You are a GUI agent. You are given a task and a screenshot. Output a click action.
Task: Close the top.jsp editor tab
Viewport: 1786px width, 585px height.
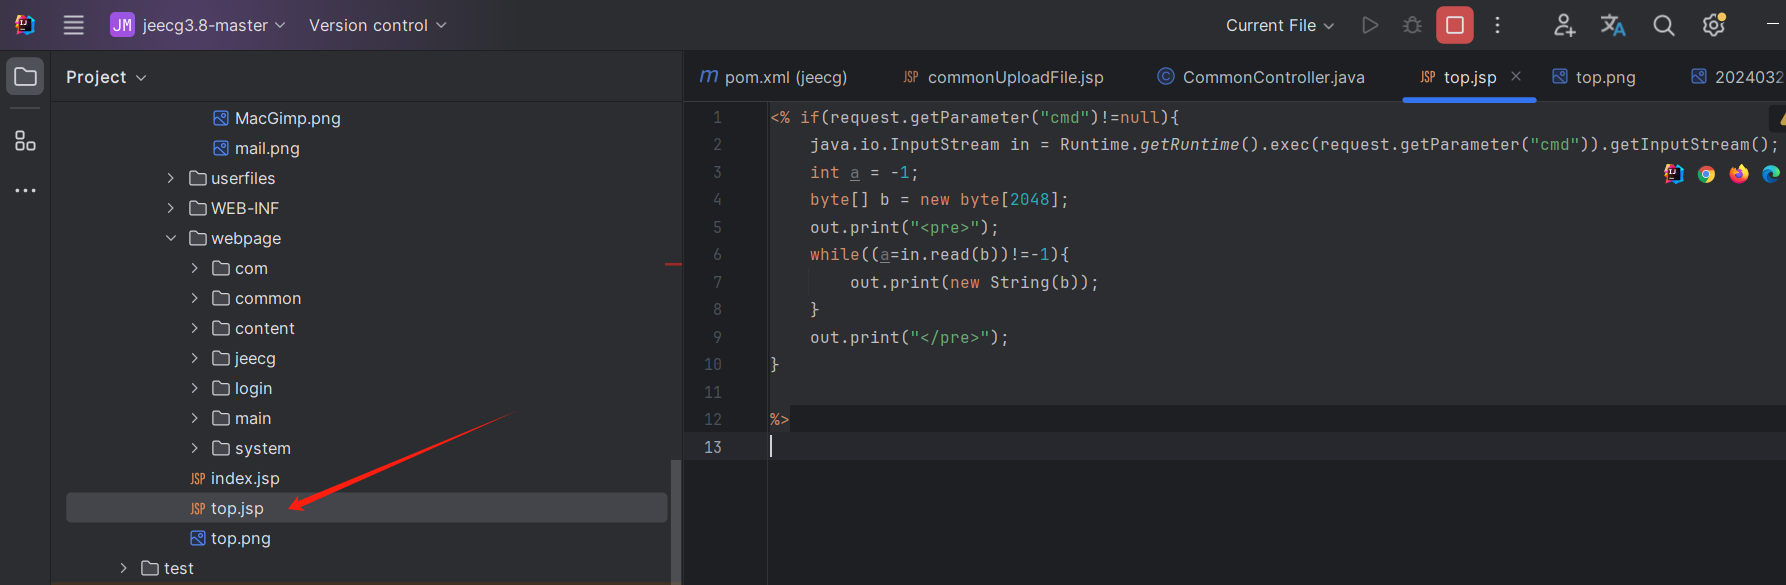pos(1516,76)
